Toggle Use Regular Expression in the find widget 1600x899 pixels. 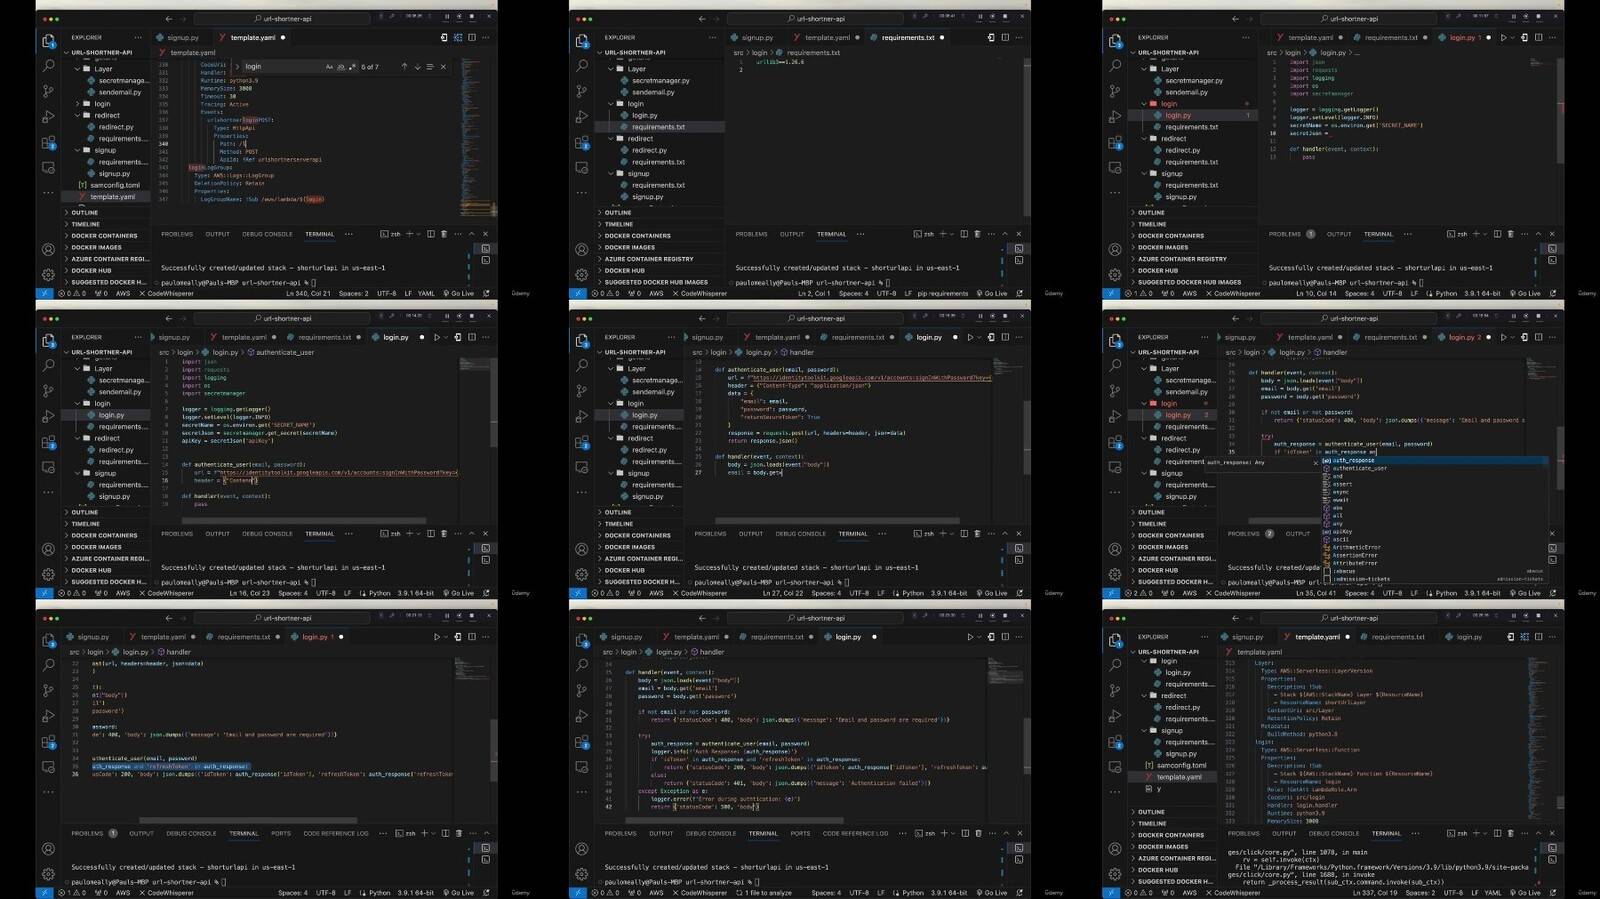tap(352, 67)
